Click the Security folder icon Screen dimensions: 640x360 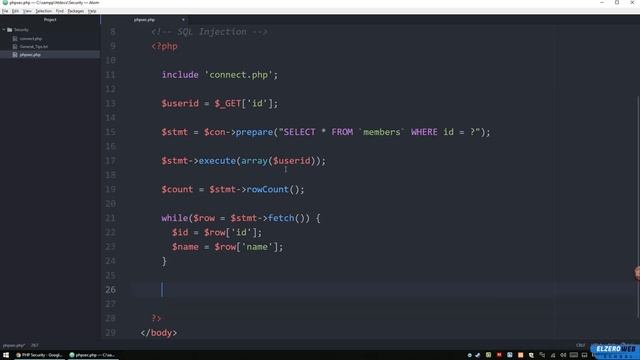pos(10,30)
